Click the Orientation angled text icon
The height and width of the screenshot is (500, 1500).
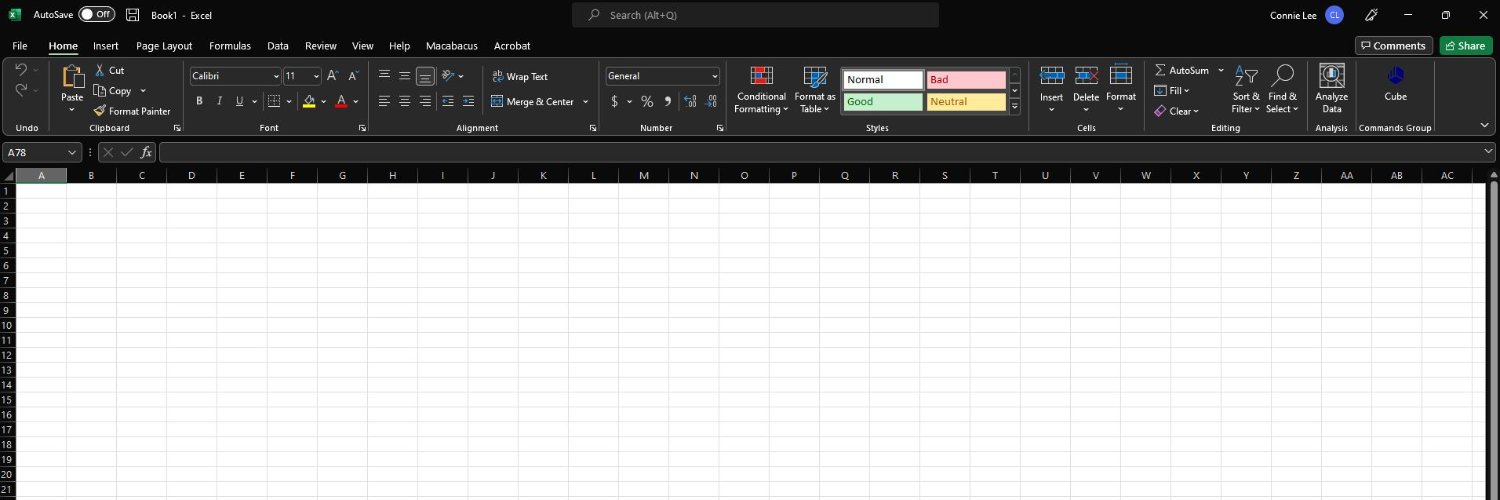[448, 76]
